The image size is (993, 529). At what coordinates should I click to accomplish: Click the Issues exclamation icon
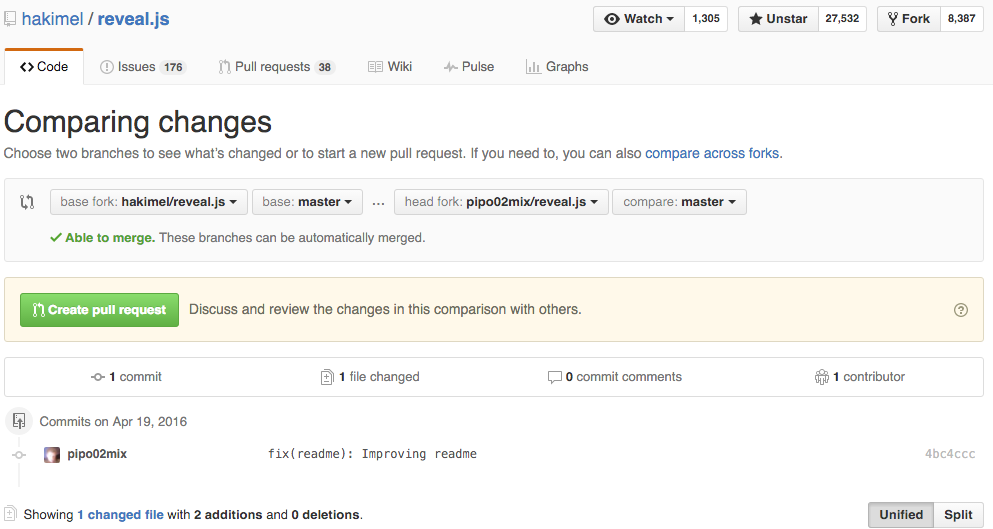107,67
